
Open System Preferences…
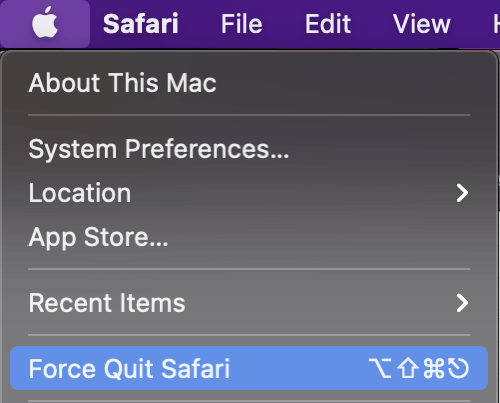(x=159, y=149)
